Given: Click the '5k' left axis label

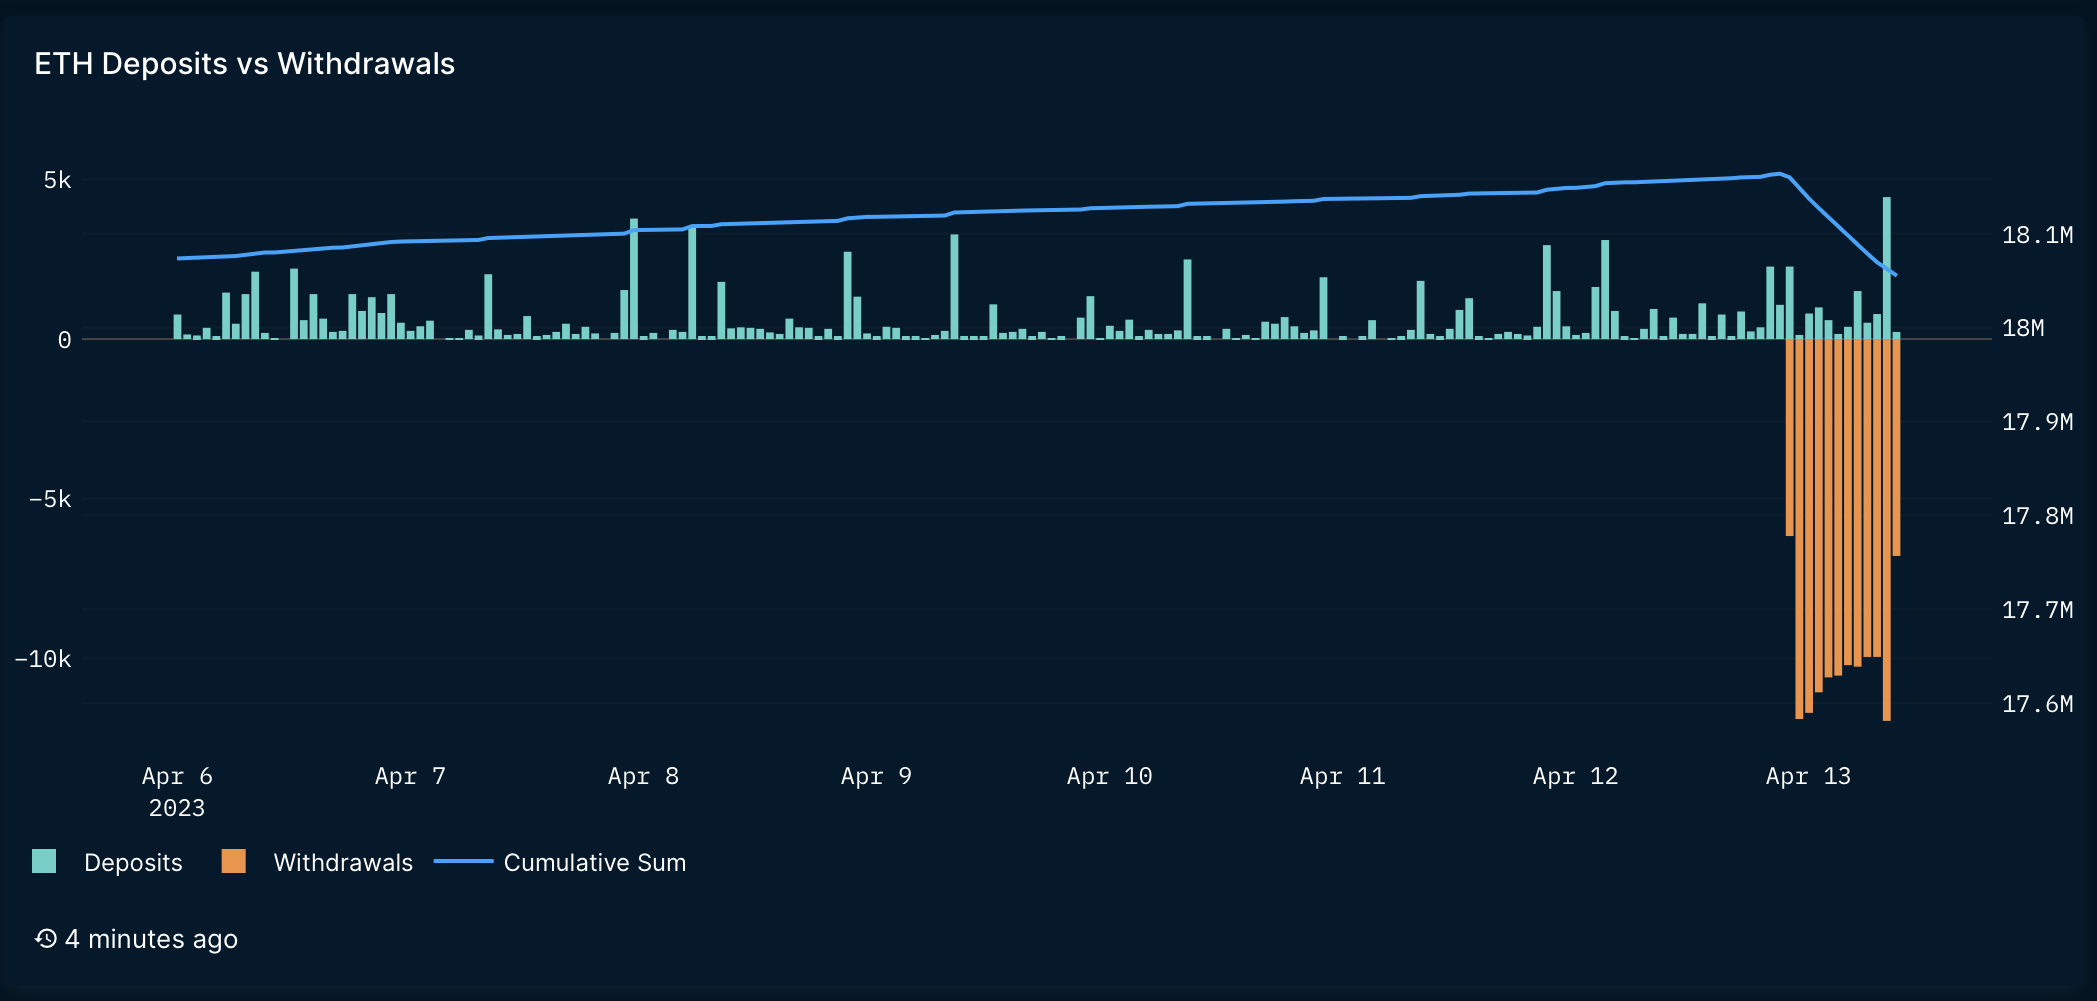Looking at the screenshot, I should (57, 180).
